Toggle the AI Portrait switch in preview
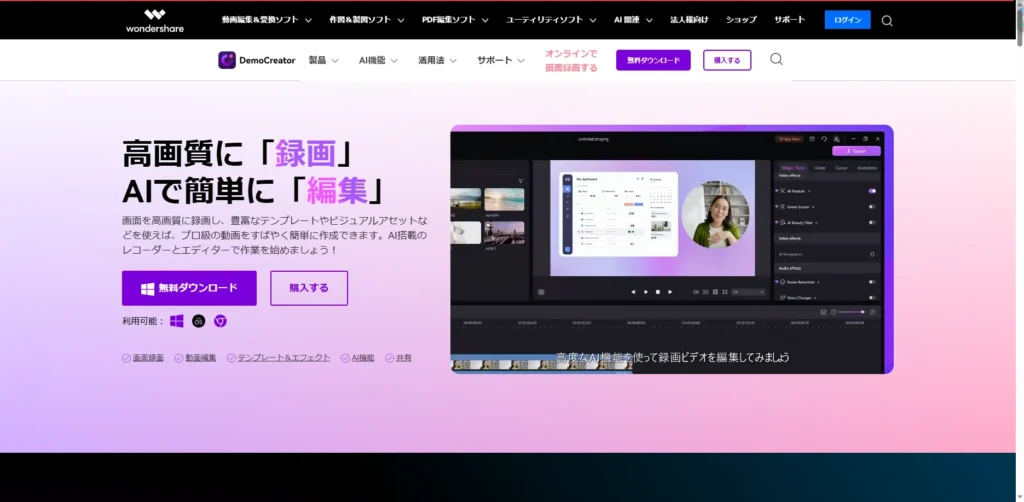The width and height of the screenshot is (1024, 502). pyautogui.click(x=872, y=190)
